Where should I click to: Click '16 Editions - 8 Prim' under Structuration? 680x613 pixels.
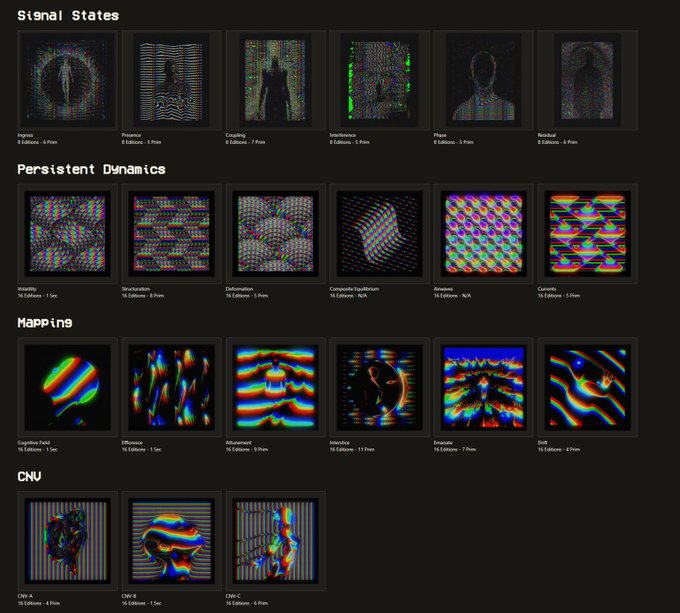pyautogui.click(x=143, y=296)
